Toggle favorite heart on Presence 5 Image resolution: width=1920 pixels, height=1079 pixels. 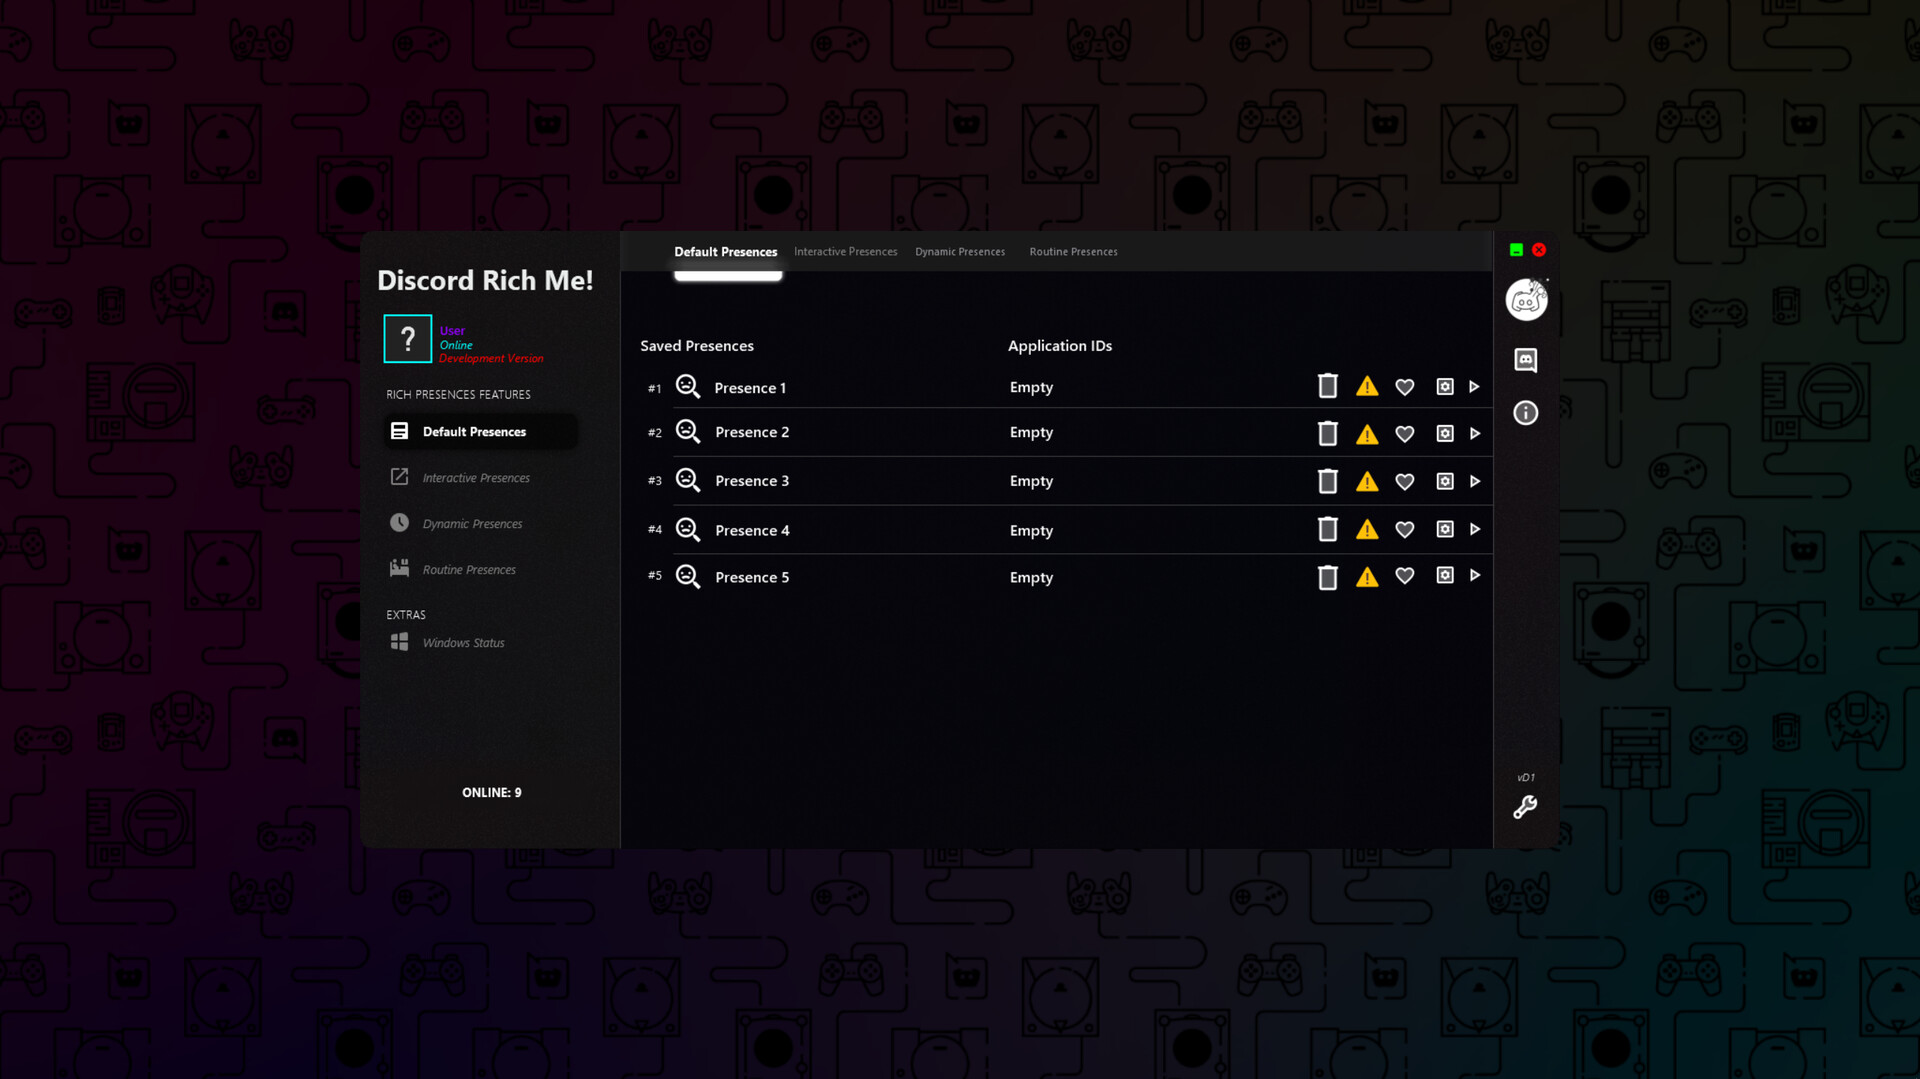pos(1405,576)
